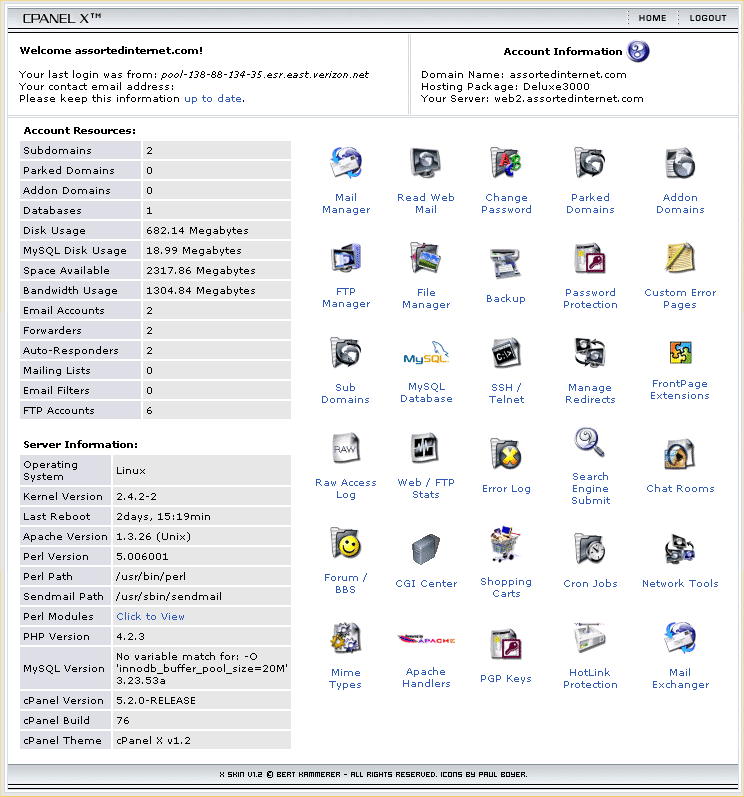Viewport: 744px width, 797px height.
Task: Open the Read Web Mail icon
Action: 426,163
